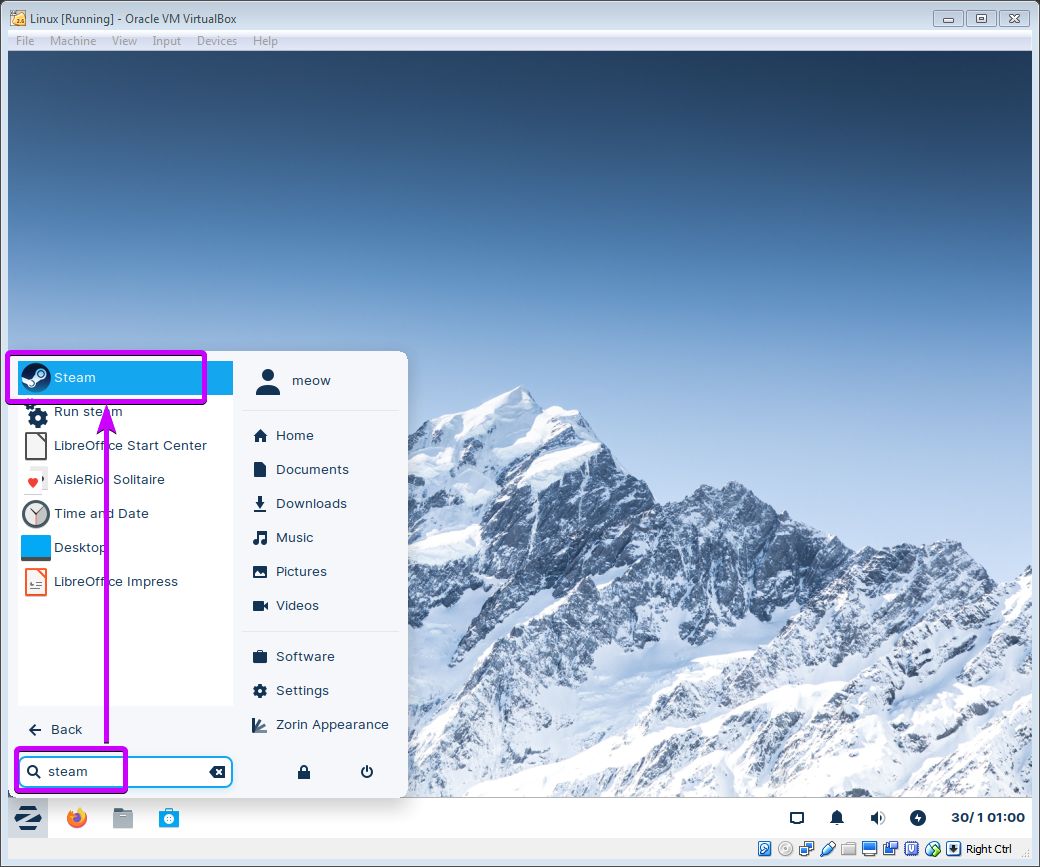
Task: Open the Pictures folder
Action: coord(290,572)
